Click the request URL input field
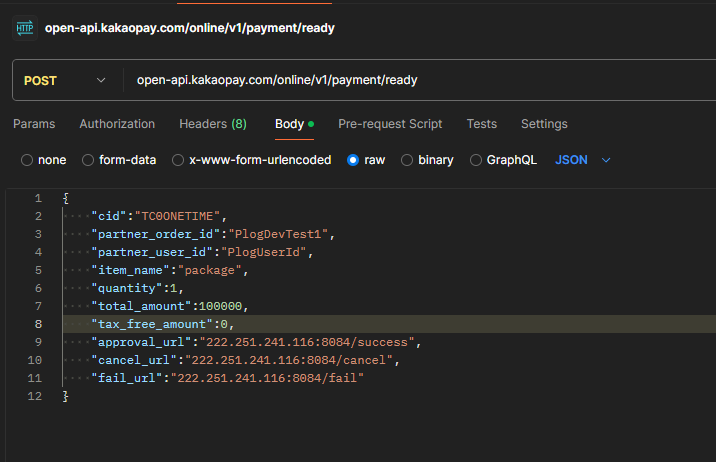This screenshot has height=462, width=716. point(420,80)
